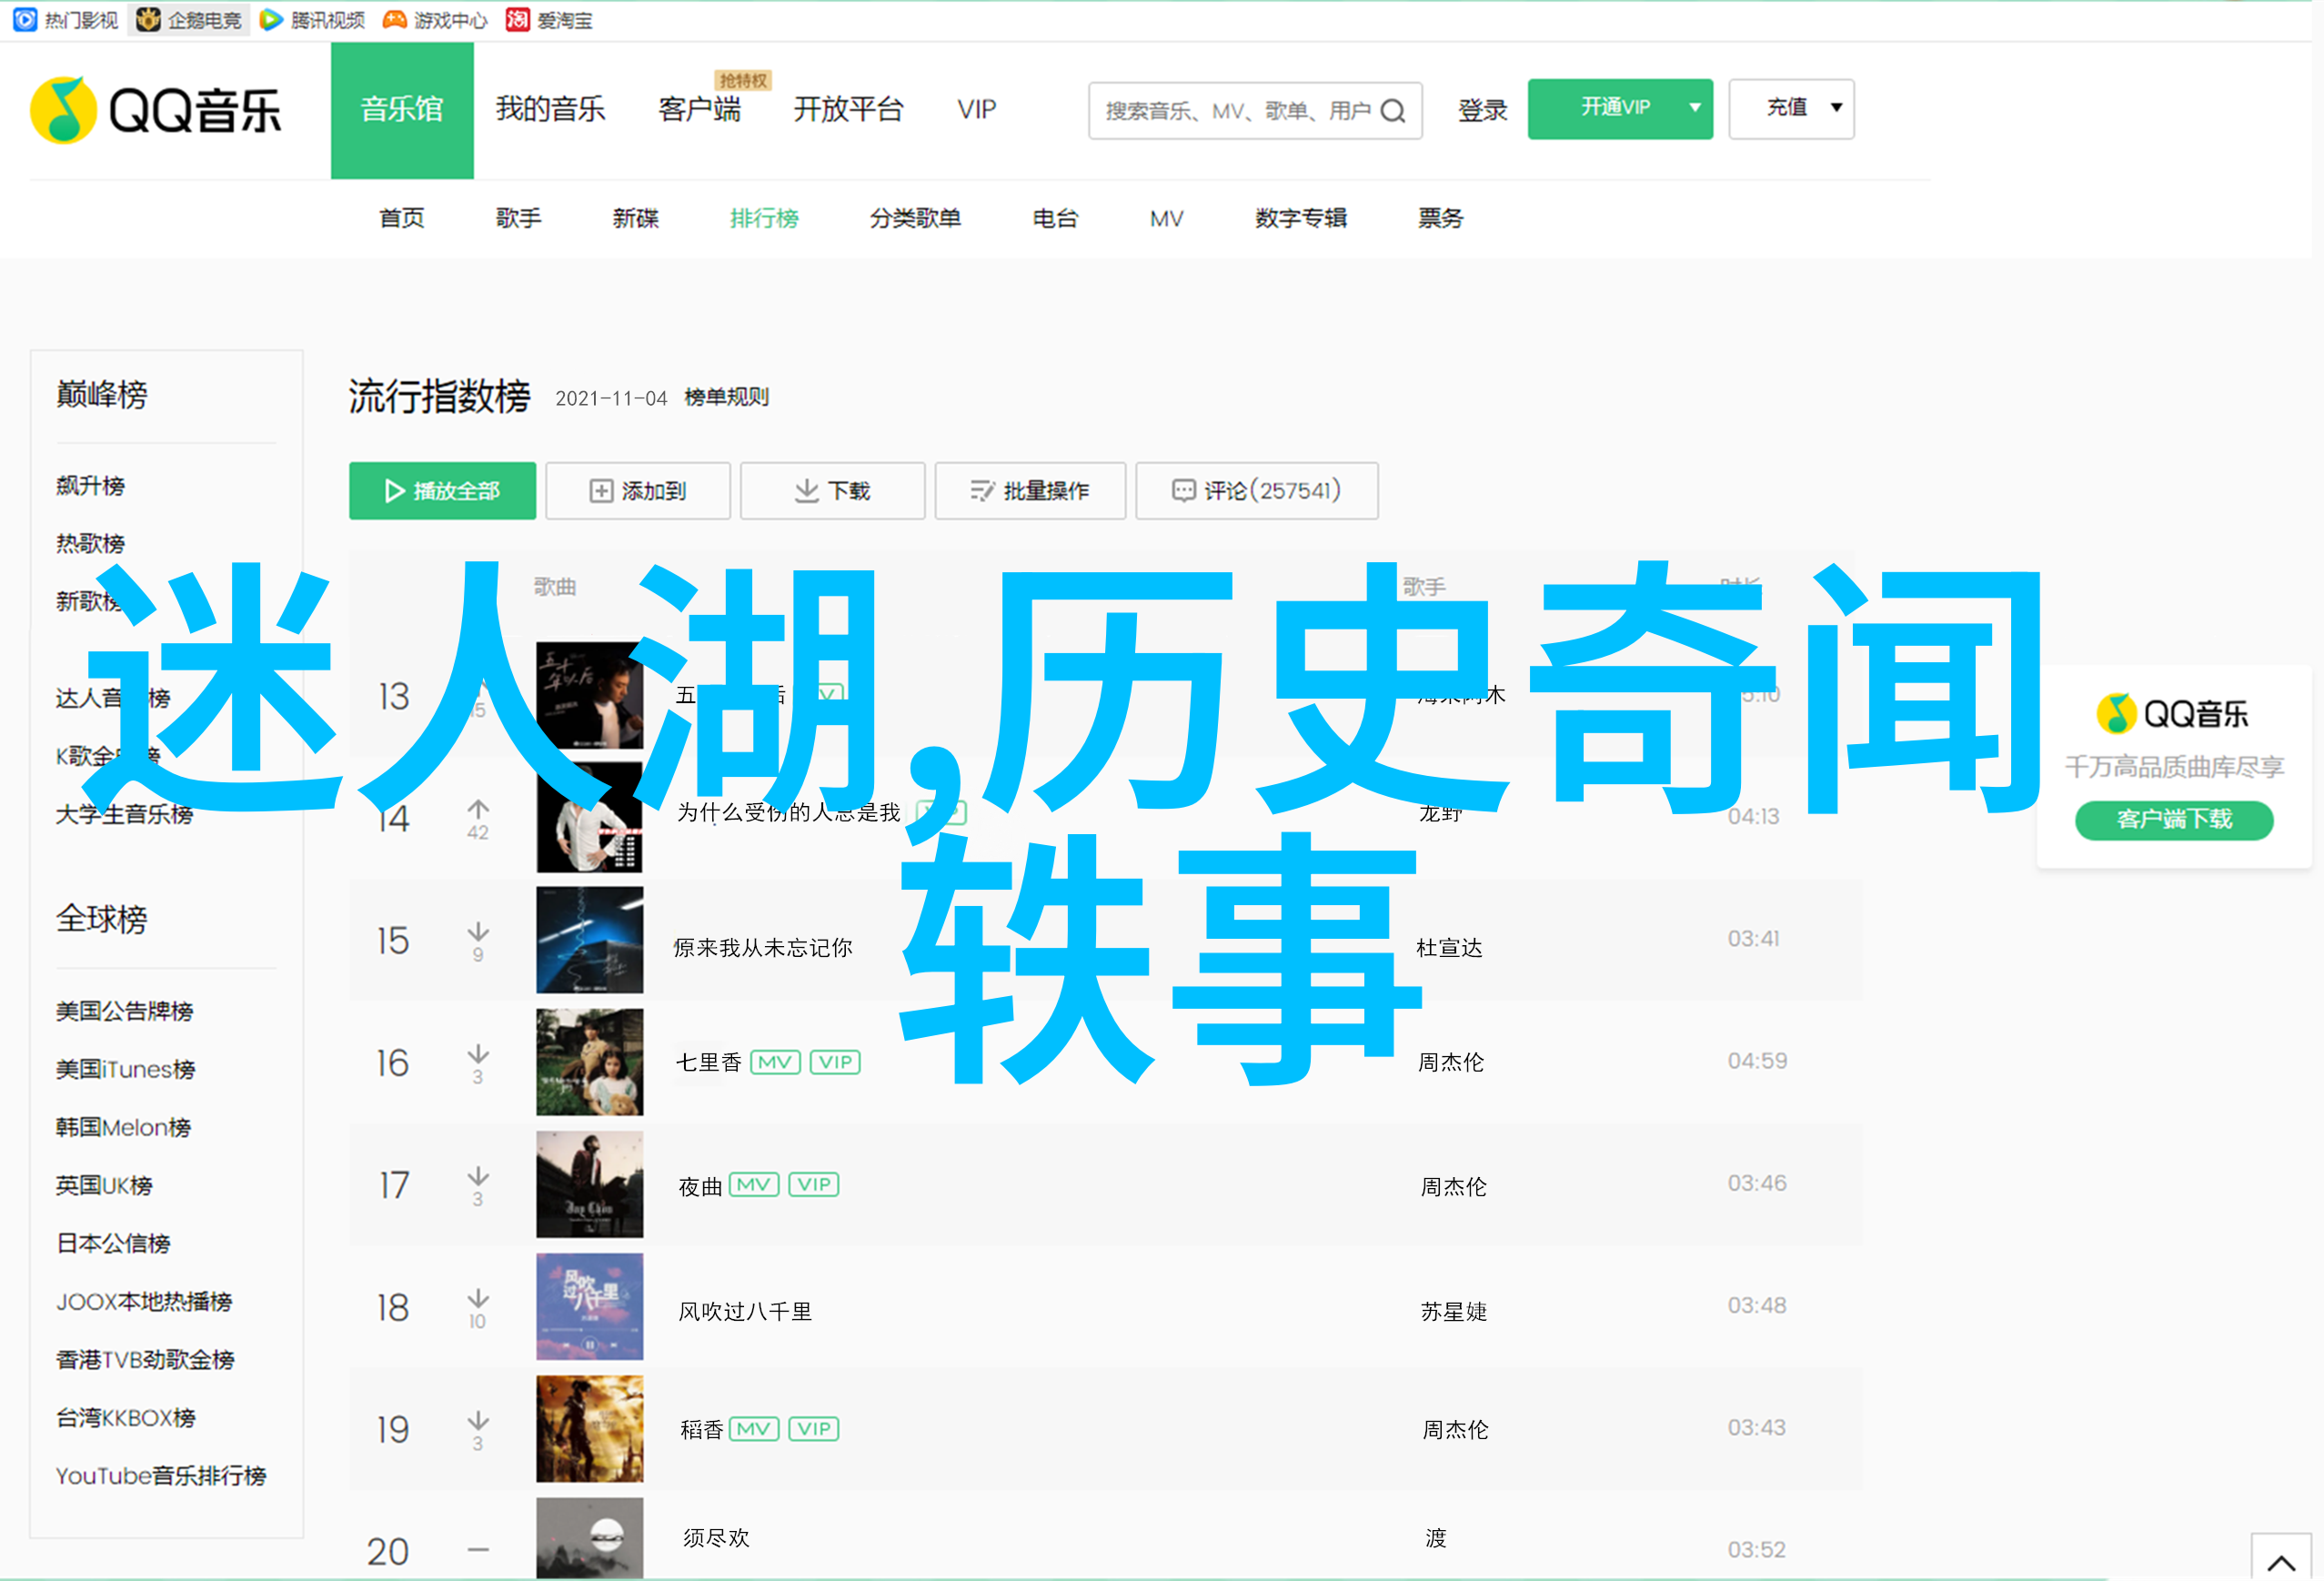Image resolution: width=2324 pixels, height=1581 pixels.
Task: Open 腾讯视频 bookmark
Action: tap(313, 19)
